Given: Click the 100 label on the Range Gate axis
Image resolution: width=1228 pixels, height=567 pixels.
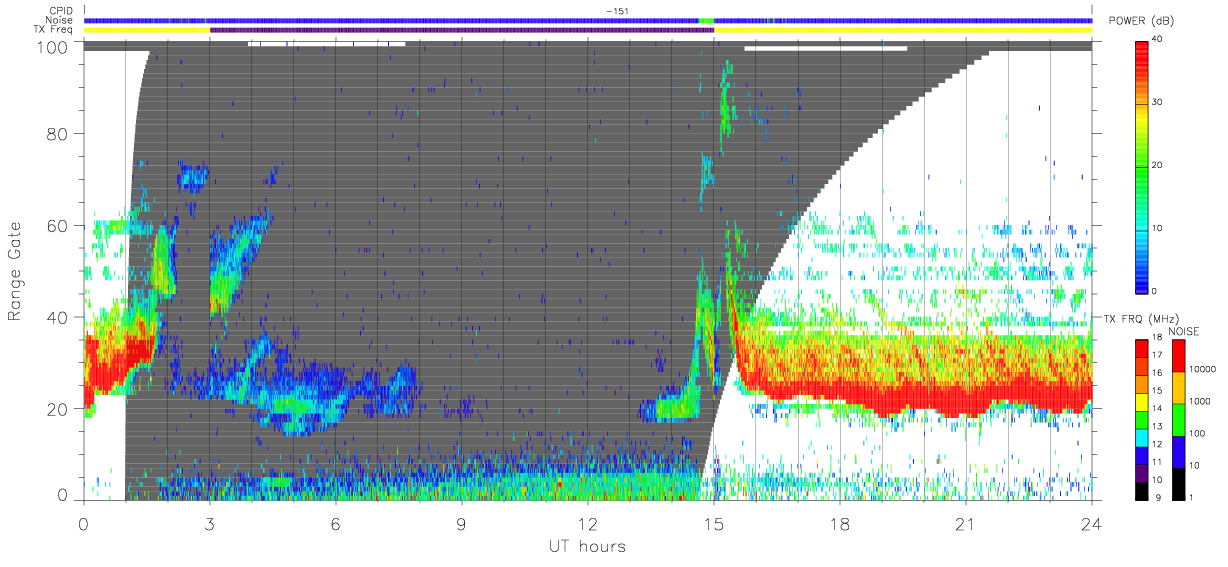Looking at the screenshot, I should coord(53,47).
